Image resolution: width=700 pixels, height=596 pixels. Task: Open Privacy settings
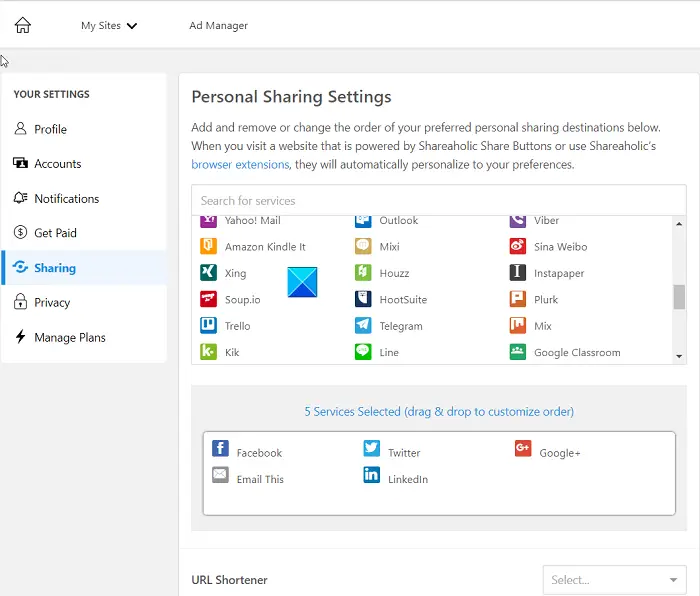coord(84,302)
